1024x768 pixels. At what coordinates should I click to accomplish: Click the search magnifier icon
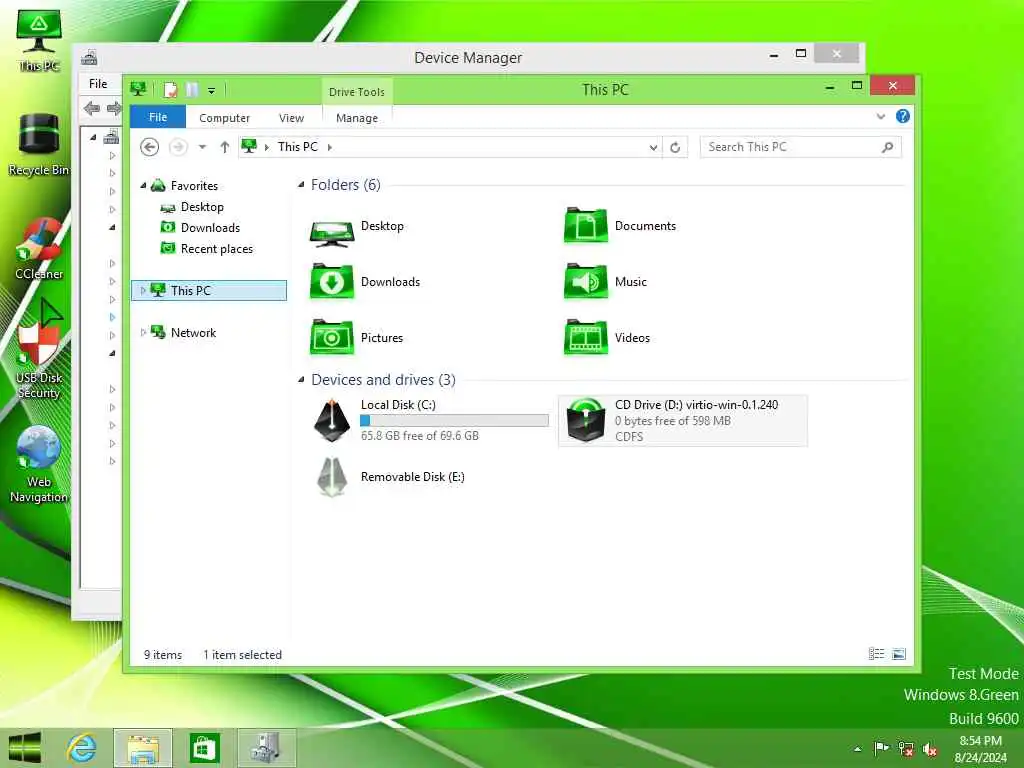tap(888, 147)
